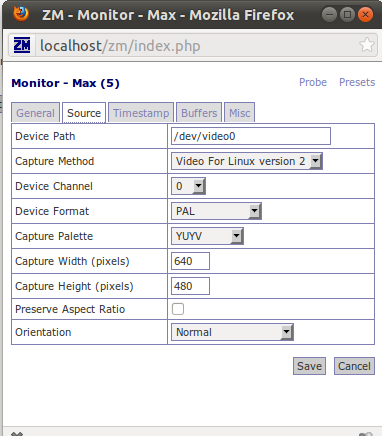Screen dimensions: 382x436
Task: Click the Preserve Aspect Ratio label
Action: point(70,309)
